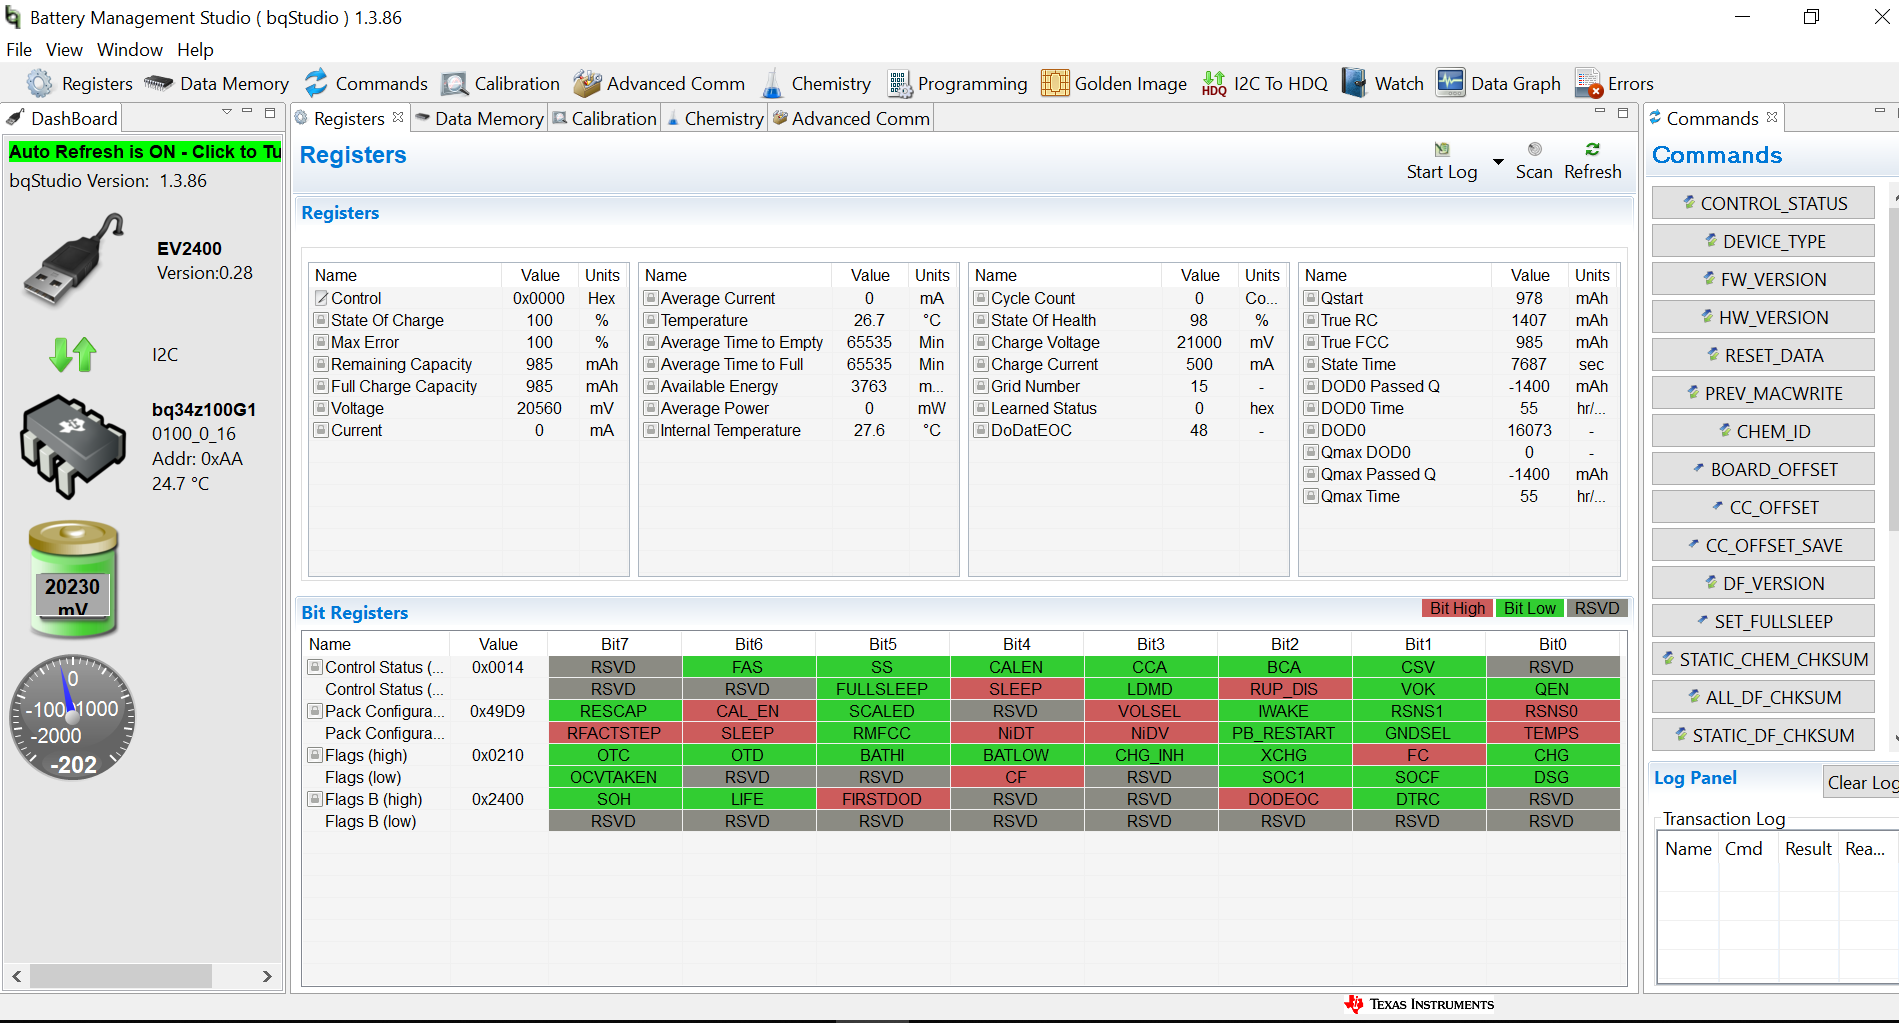This screenshot has width=1899, height=1023.
Task: Toggle Auto Refresh ON banner
Action: (x=145, y=152)
